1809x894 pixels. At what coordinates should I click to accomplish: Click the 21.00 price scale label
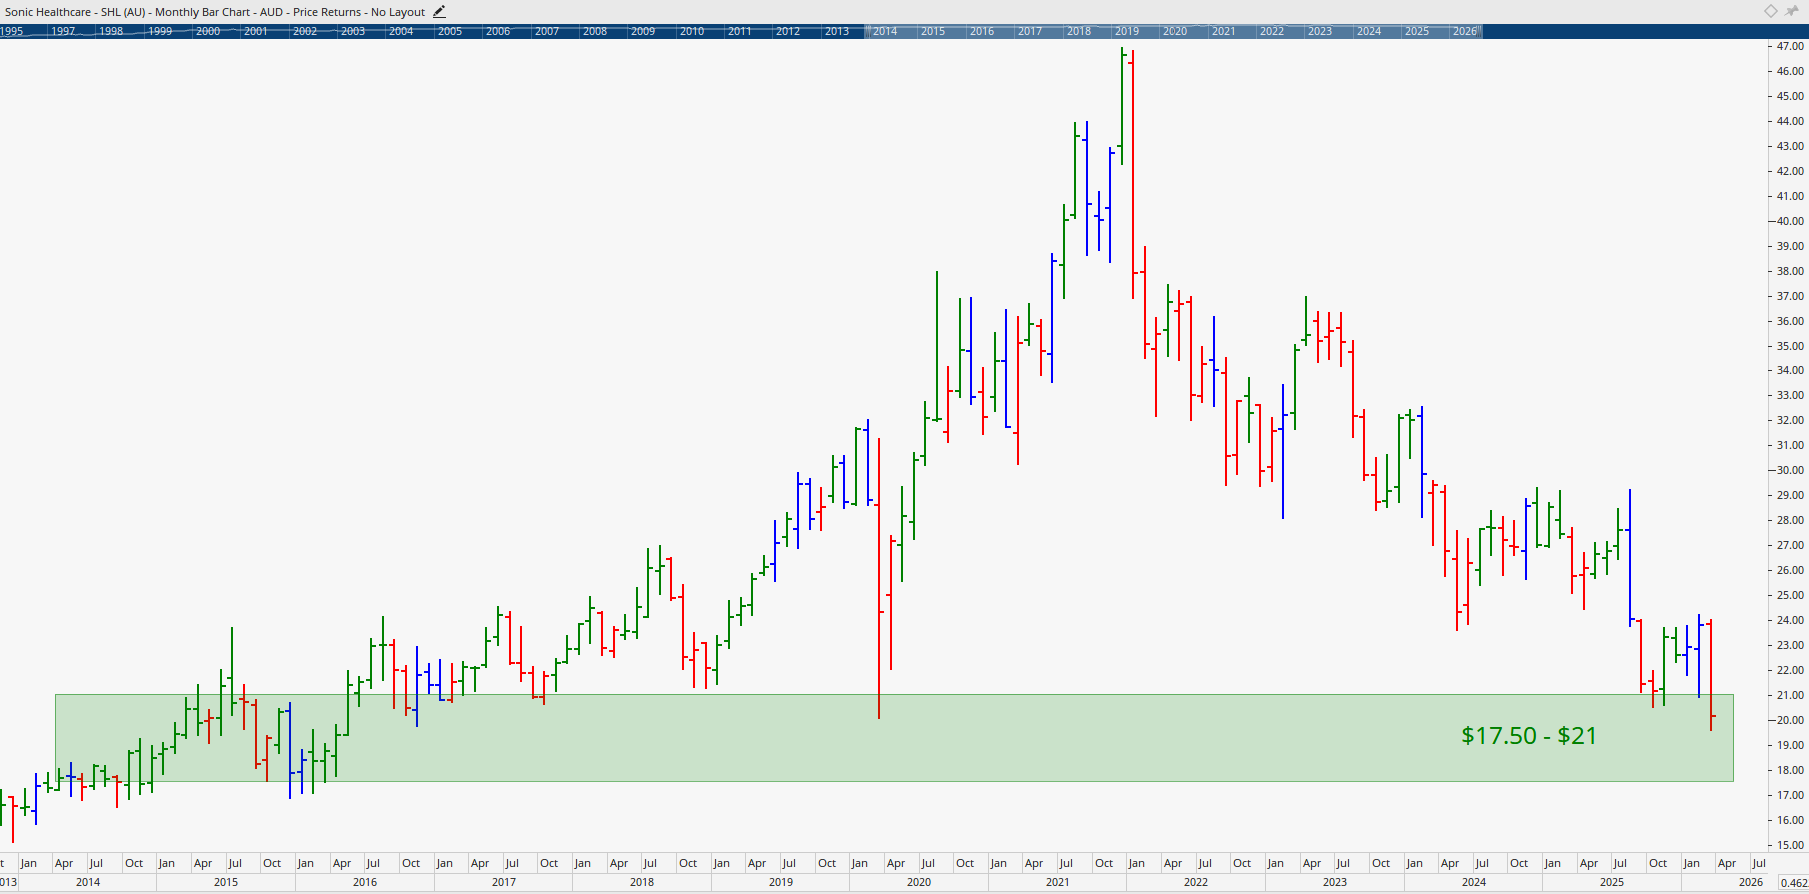point(1790,695)
